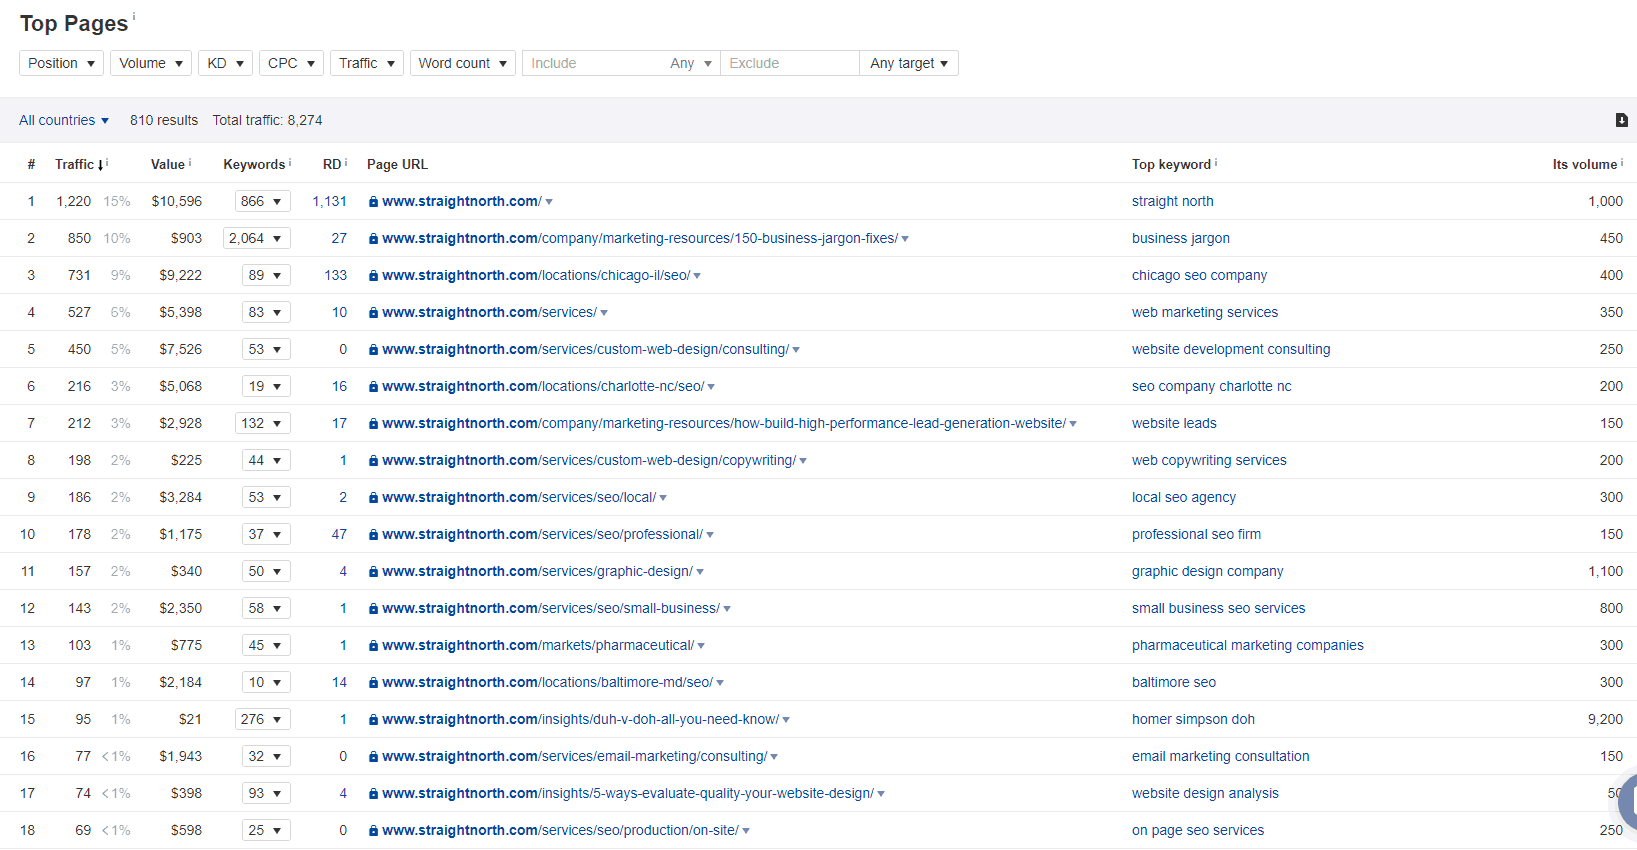Click the 'web marketing services' keyword
This screenshot has width=1637, height=850.
1204,312
